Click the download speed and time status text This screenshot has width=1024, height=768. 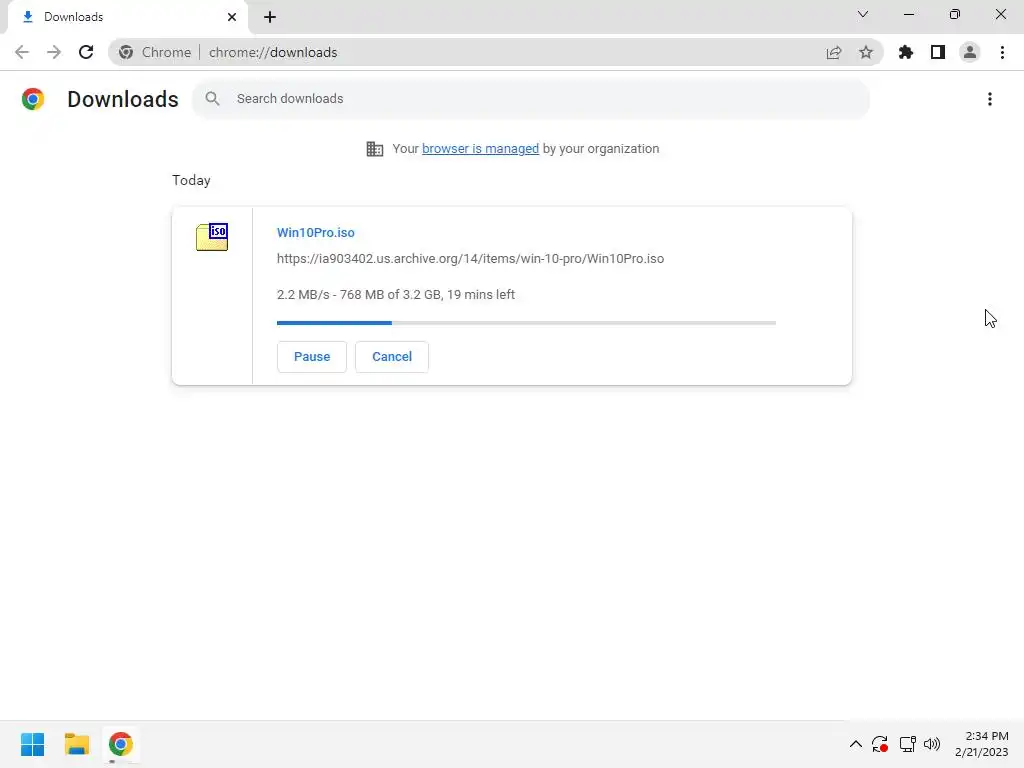[x=396, y=295]
